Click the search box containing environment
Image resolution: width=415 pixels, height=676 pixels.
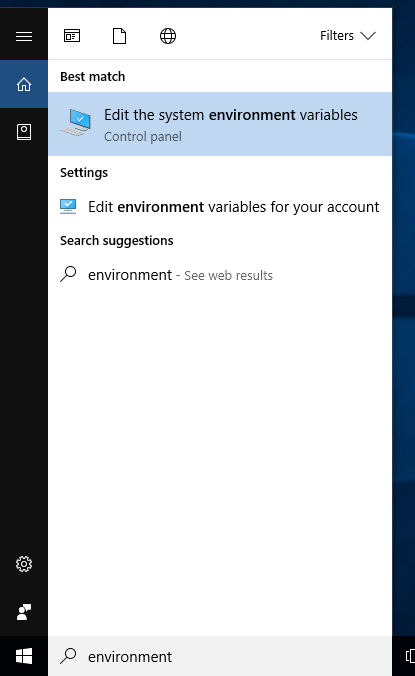220,657
